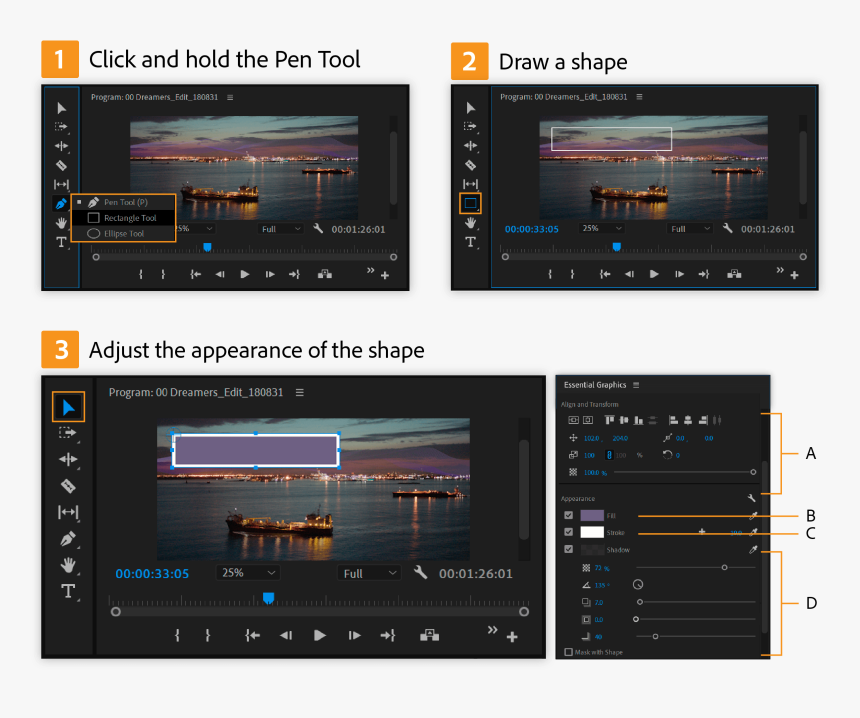Expand button overflow chevrons in step 3 monitor
This screenshot has height=718, width=860.
[x=493, y=630]
